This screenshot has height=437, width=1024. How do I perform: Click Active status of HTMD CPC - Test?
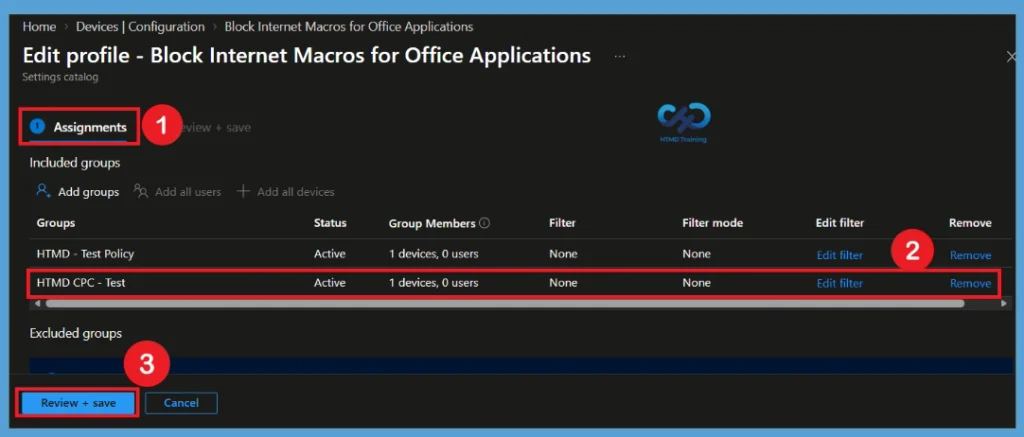pos(329,283)
